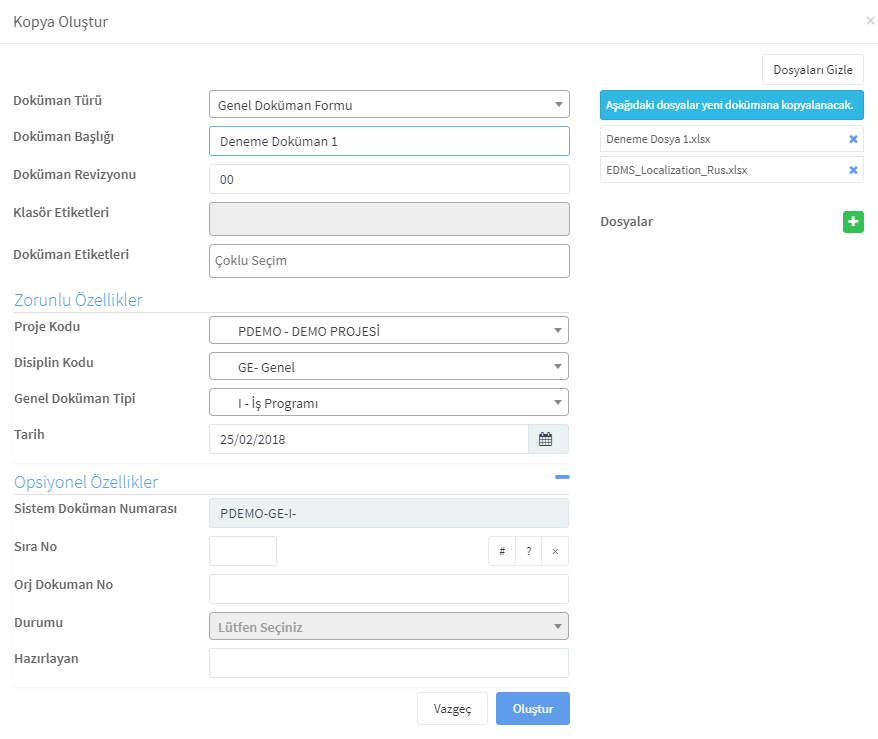
Task: Focus the Doküman Revizyonu field
Action: [x=389, y=179]
